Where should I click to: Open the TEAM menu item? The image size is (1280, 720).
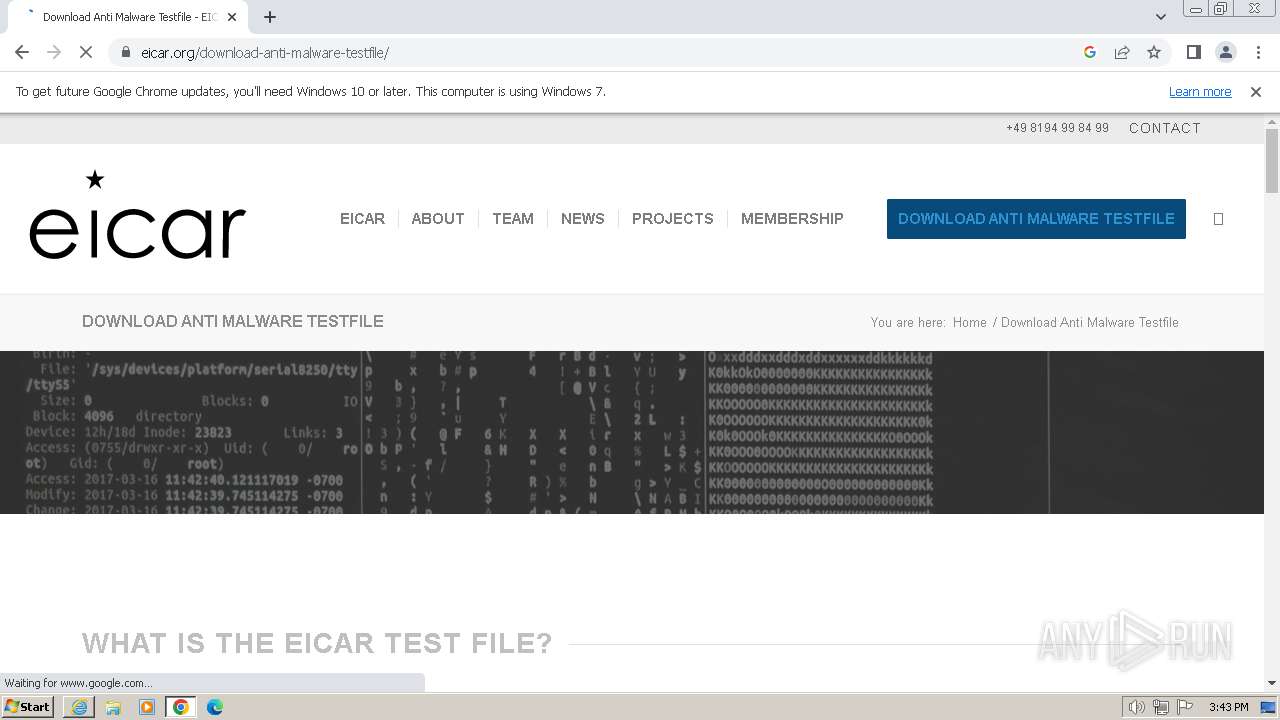(x=513, y=218)
